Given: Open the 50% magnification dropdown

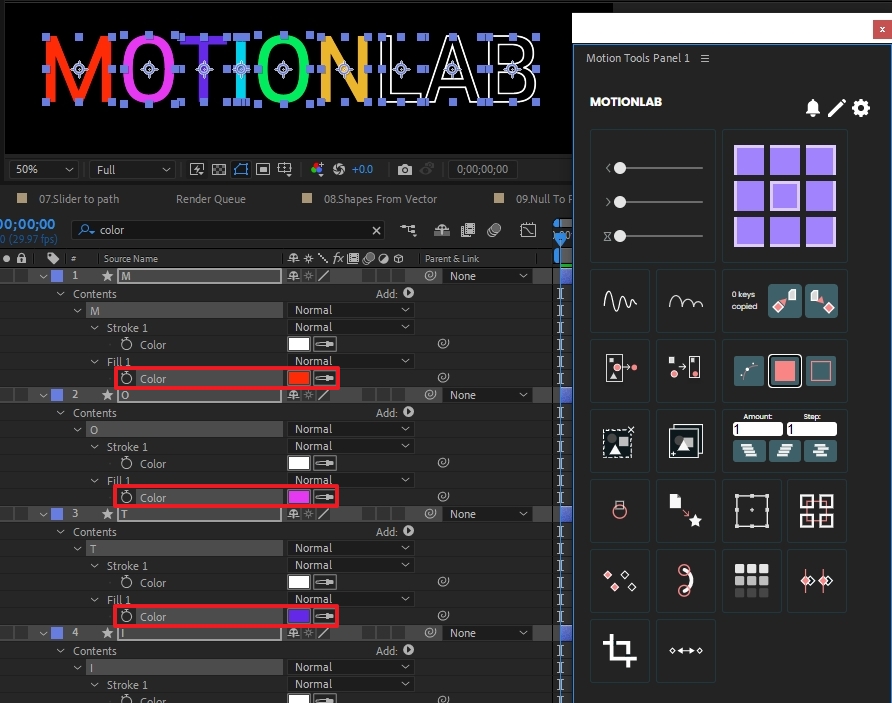Looking at the screenshot, I should tap(44, 169).
